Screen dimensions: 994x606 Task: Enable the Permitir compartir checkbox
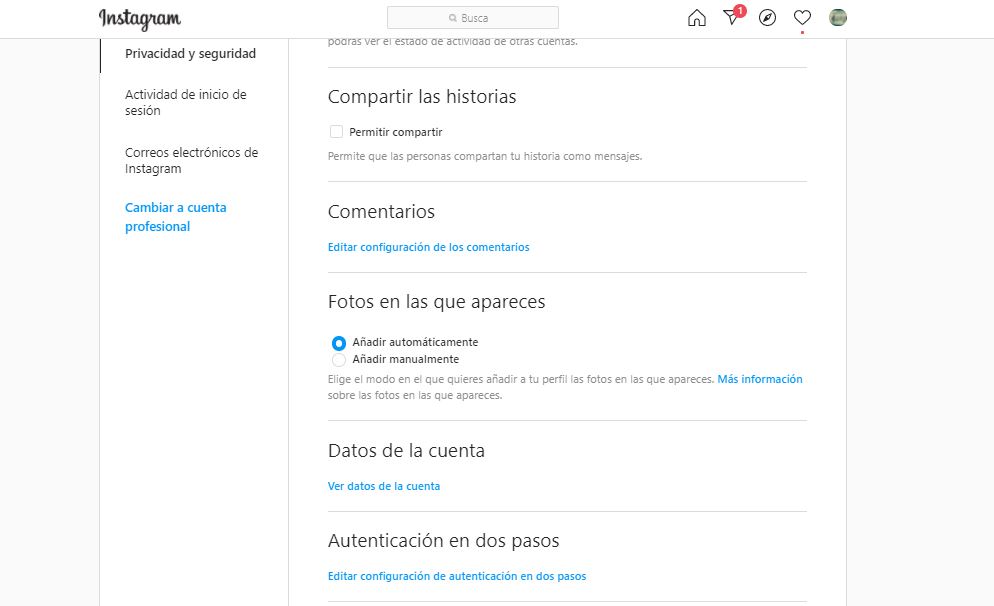(x=337, y=131)
